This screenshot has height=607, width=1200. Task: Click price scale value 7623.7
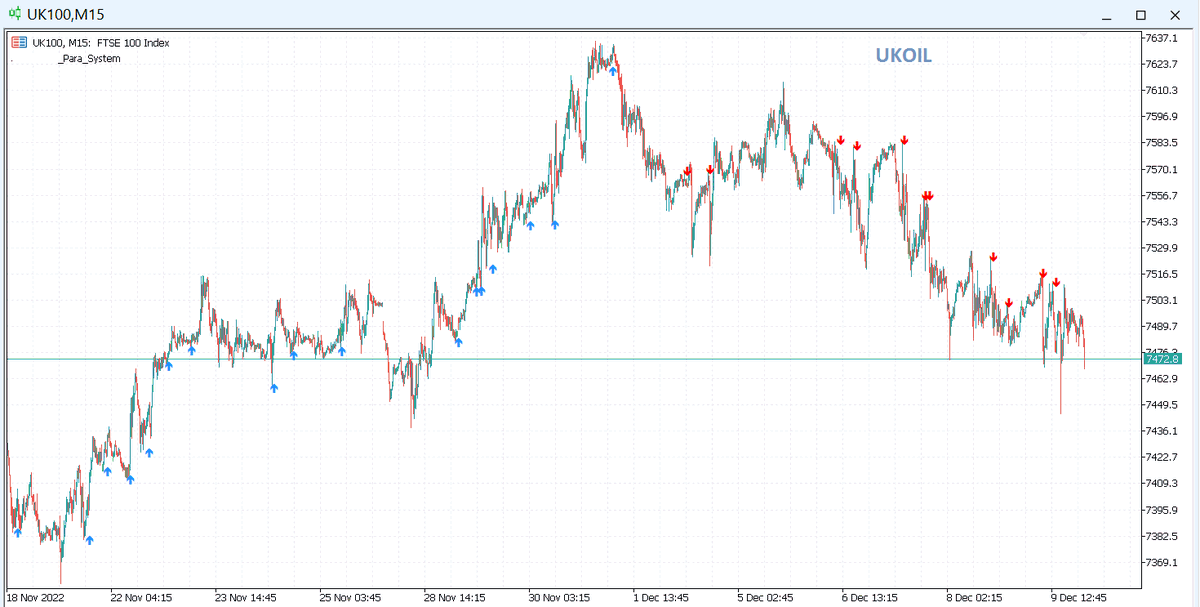tap(1163, 64)
